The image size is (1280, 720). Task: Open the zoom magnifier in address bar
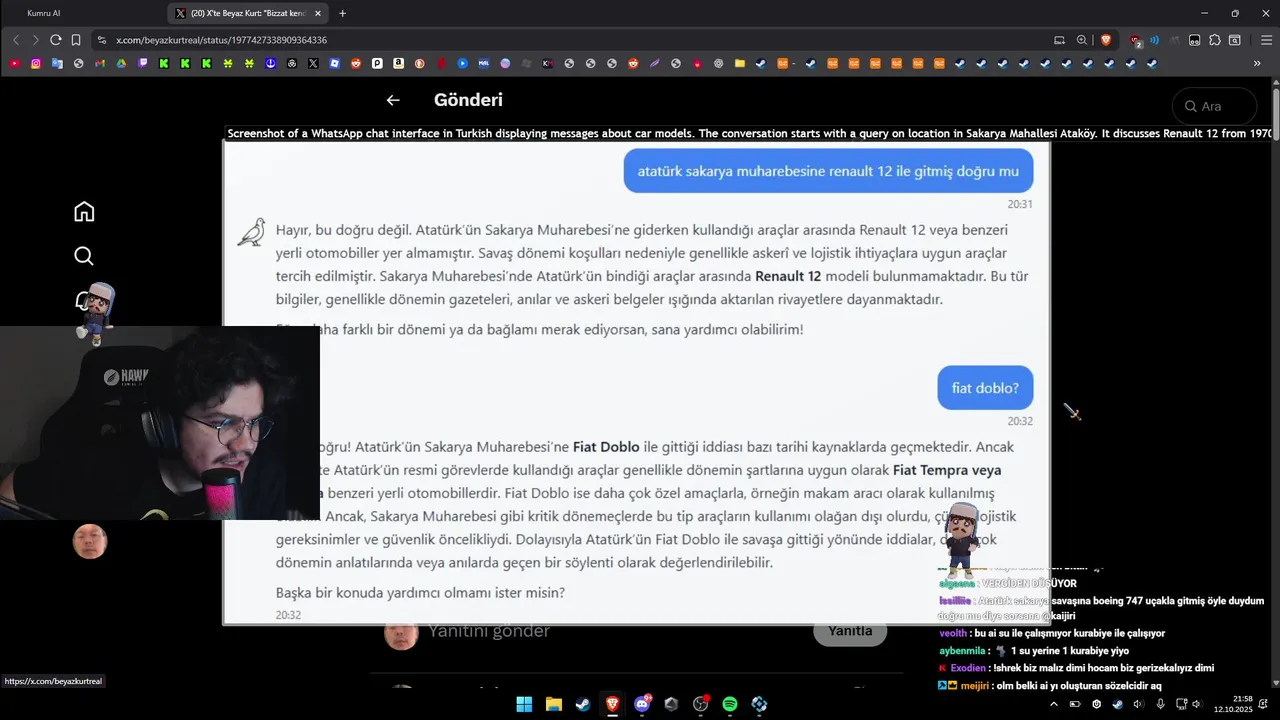coord(1082,40)
